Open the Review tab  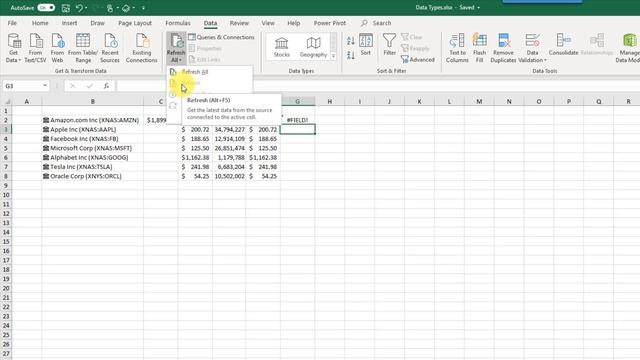pos(239,23)
